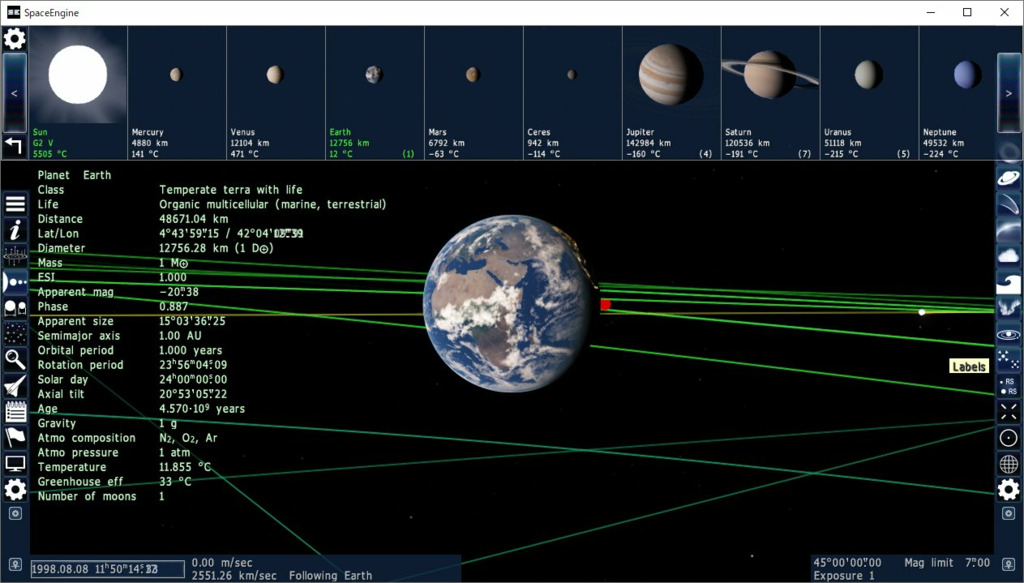Click the '2551.26 km/sec' speed readout

coord(234,576)
